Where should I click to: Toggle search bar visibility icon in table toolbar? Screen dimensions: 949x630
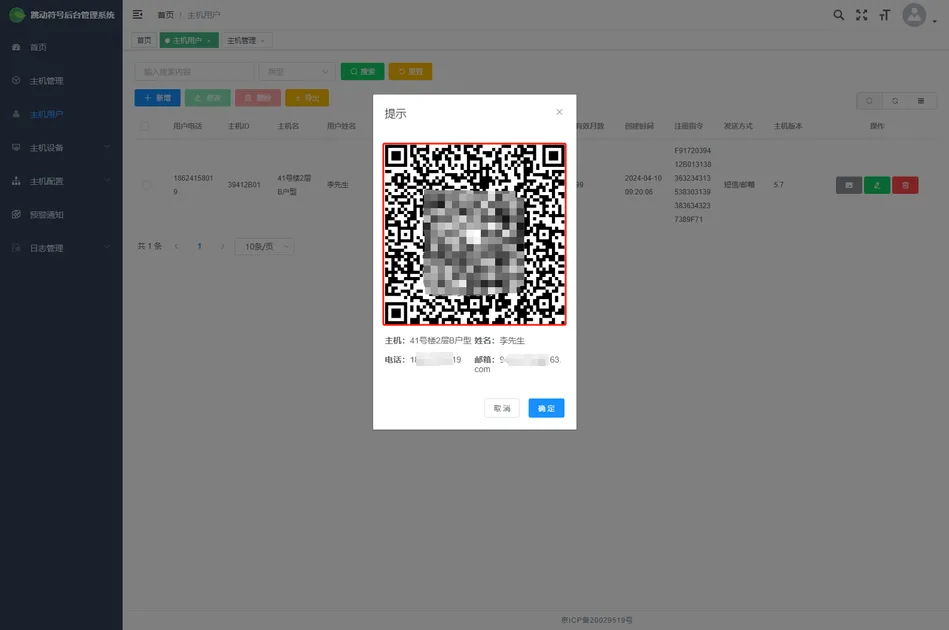869,101
